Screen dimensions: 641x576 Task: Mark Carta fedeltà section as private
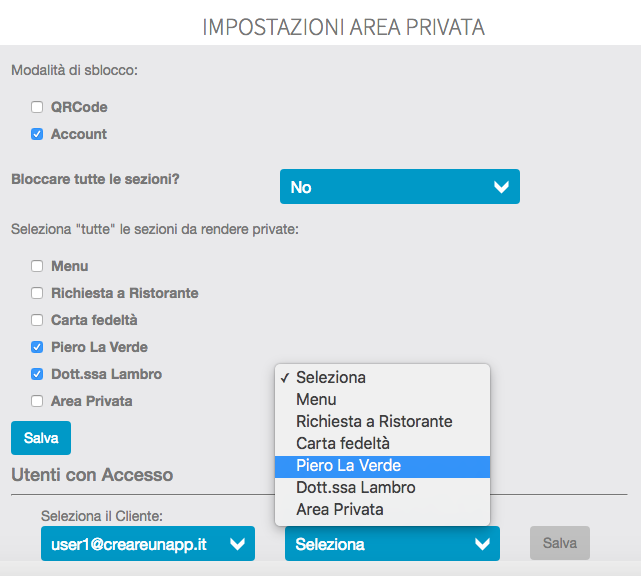(x=37, y=320)
